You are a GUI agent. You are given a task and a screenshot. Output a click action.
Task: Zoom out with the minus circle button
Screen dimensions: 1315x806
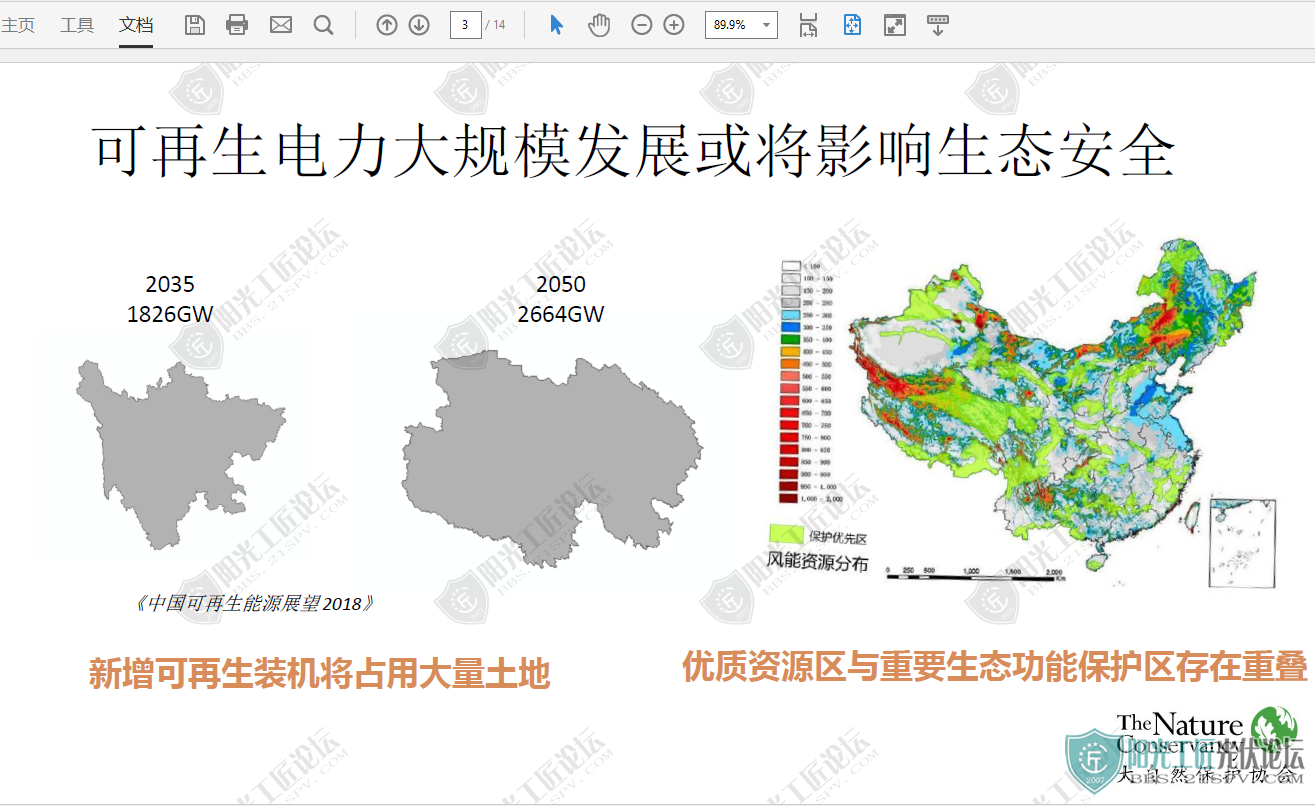point(642,25)
